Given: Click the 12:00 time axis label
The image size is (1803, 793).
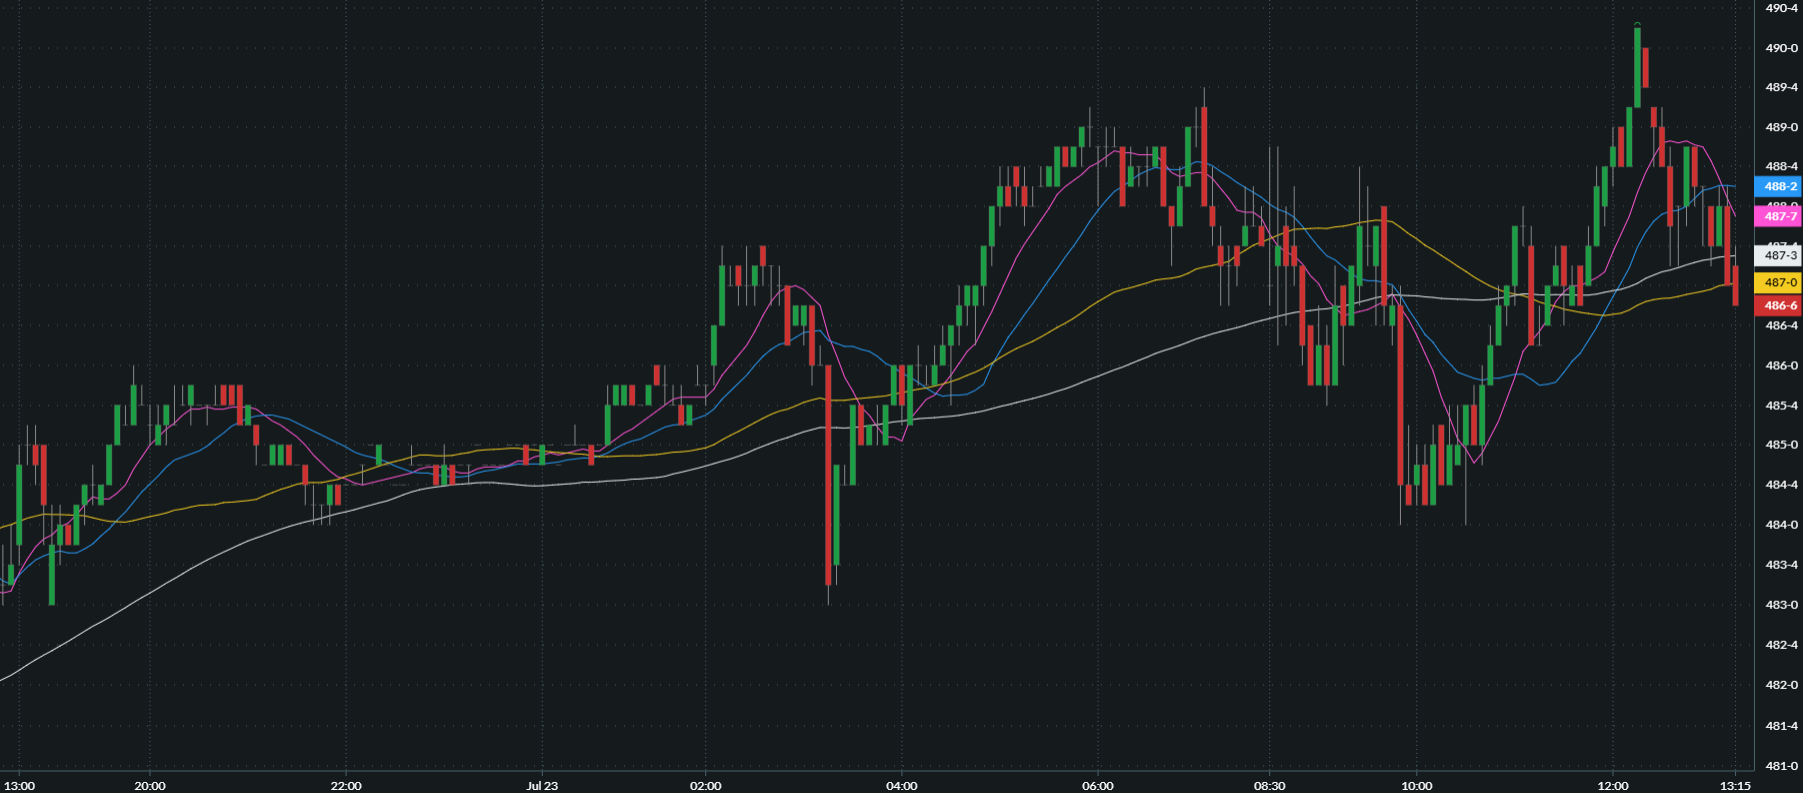Looking at the screenshot, I should pos(1612,786).
